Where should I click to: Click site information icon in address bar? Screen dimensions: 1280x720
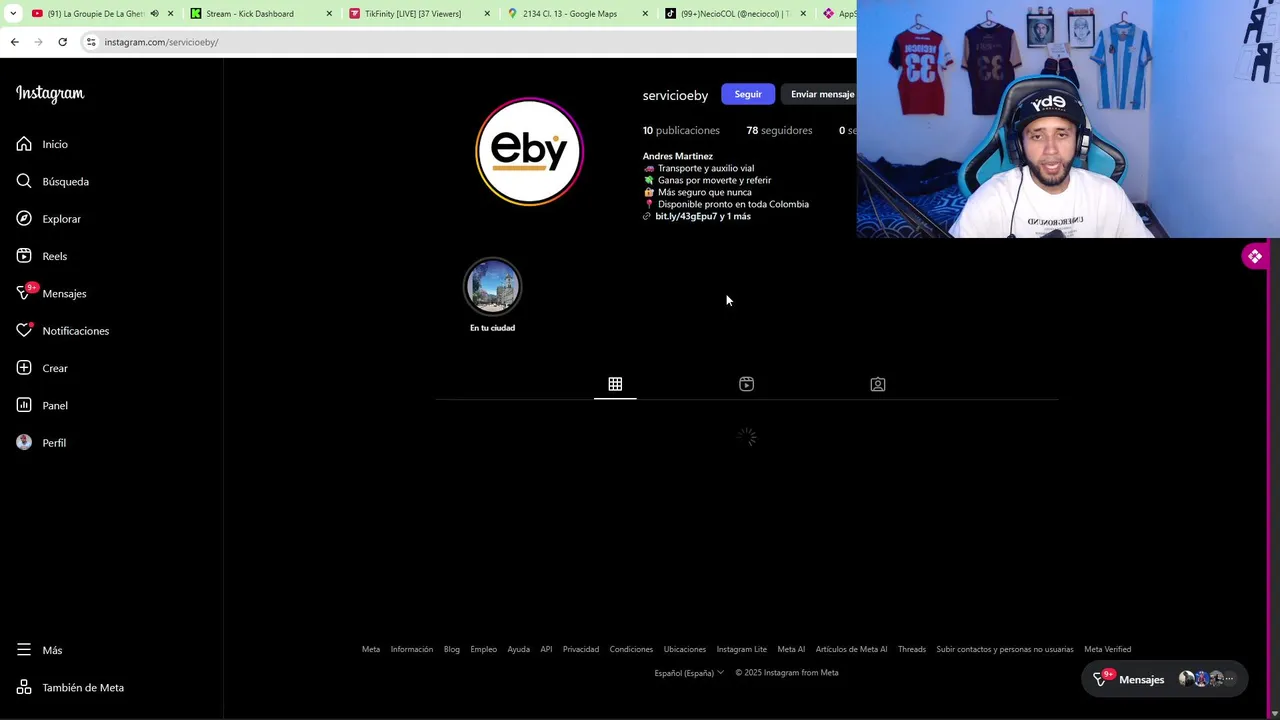tap(91, 42)
